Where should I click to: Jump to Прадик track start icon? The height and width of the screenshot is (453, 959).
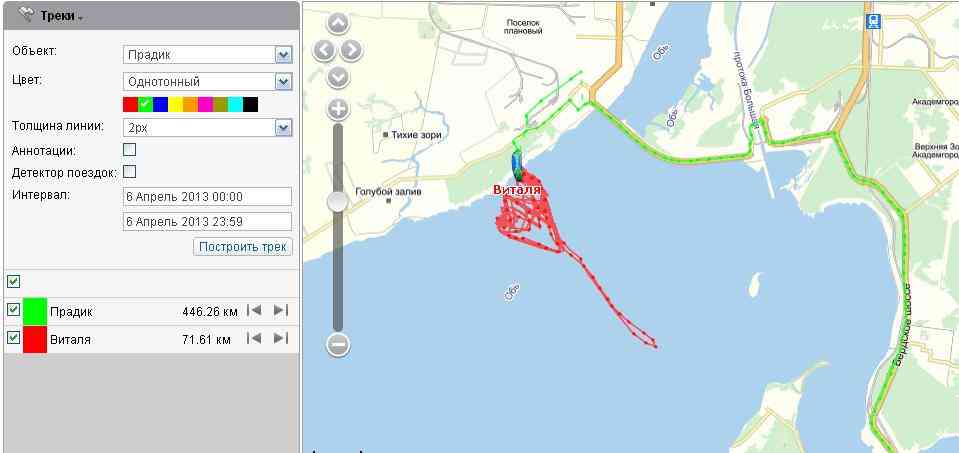[254, 311]
